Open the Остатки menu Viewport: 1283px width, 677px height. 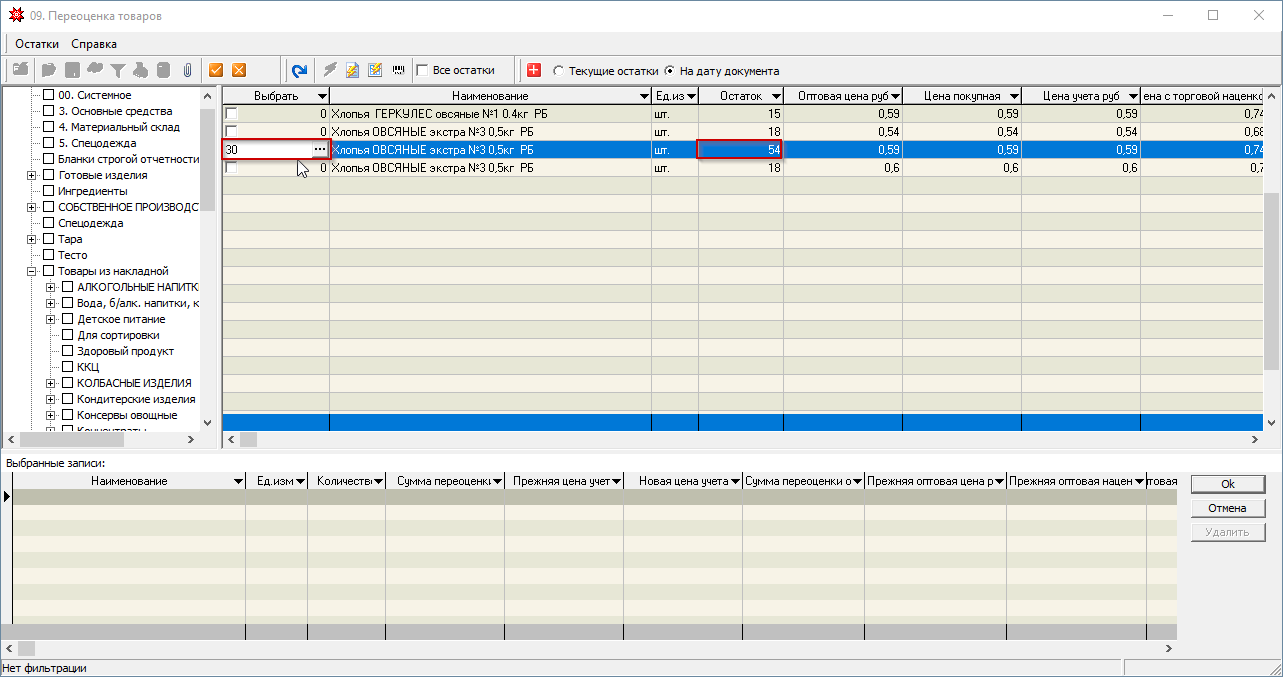click(x=37, y=44)
